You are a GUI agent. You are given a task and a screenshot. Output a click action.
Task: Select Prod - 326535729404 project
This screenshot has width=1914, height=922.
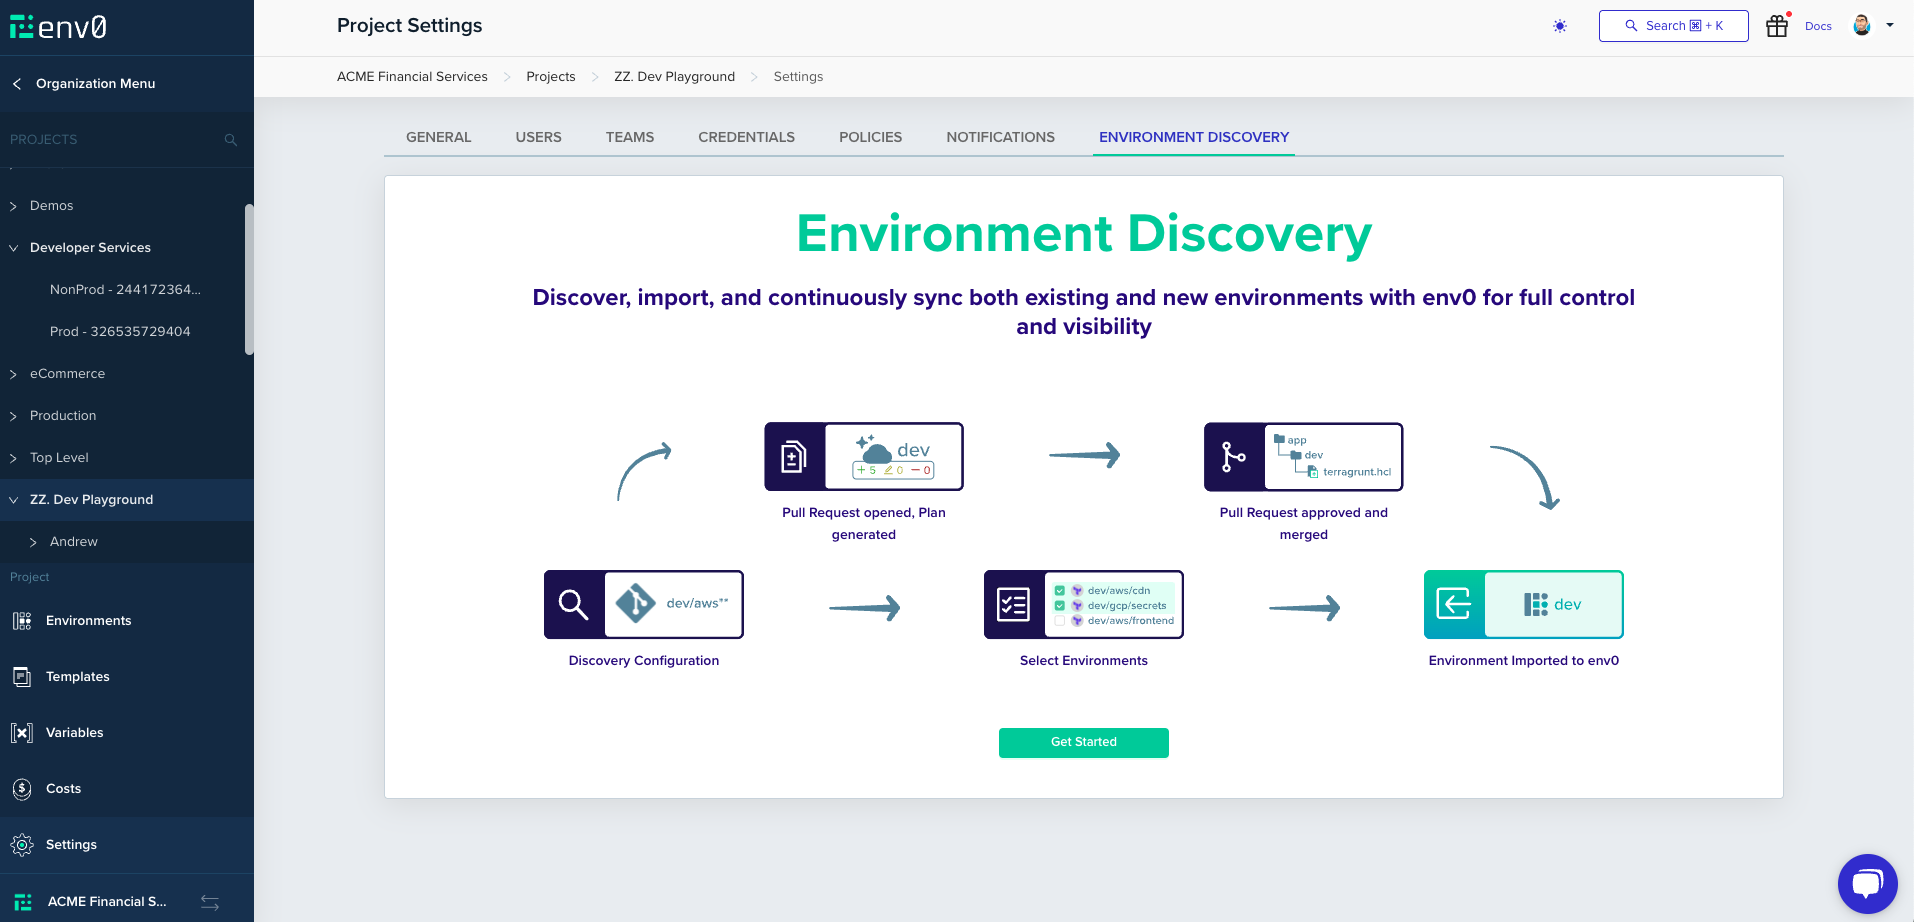pos(120,332)
